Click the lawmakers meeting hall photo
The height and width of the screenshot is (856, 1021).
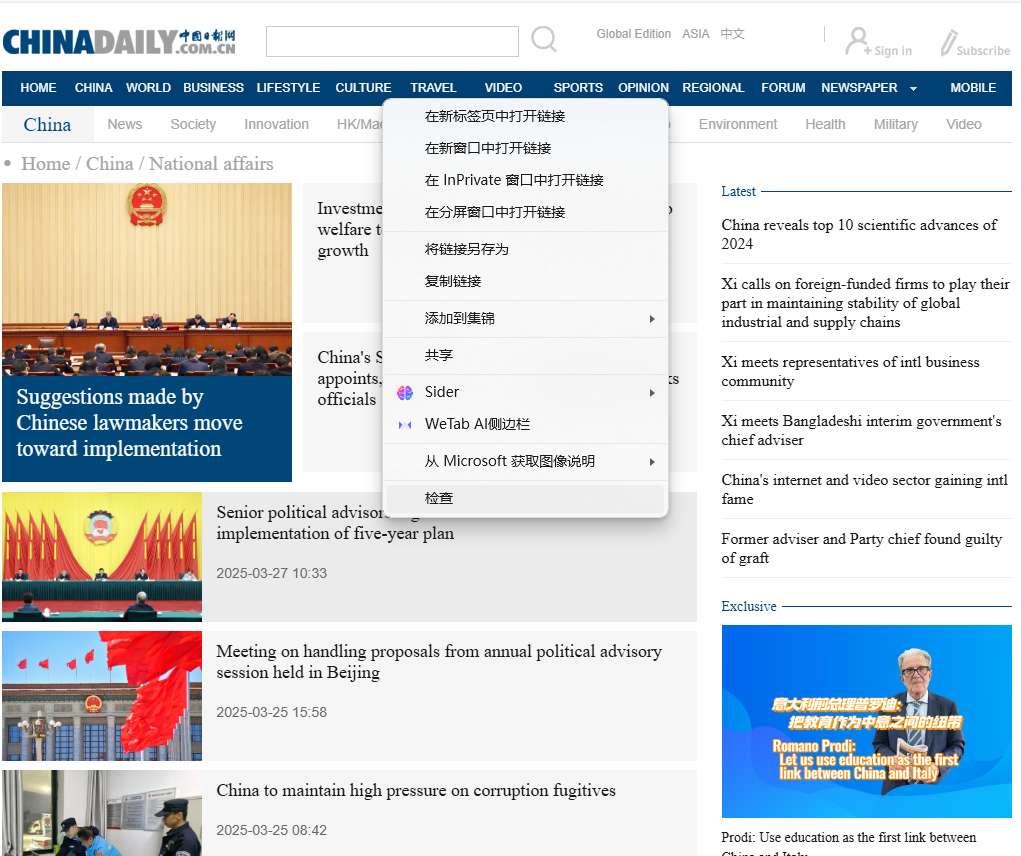(147, 279)
